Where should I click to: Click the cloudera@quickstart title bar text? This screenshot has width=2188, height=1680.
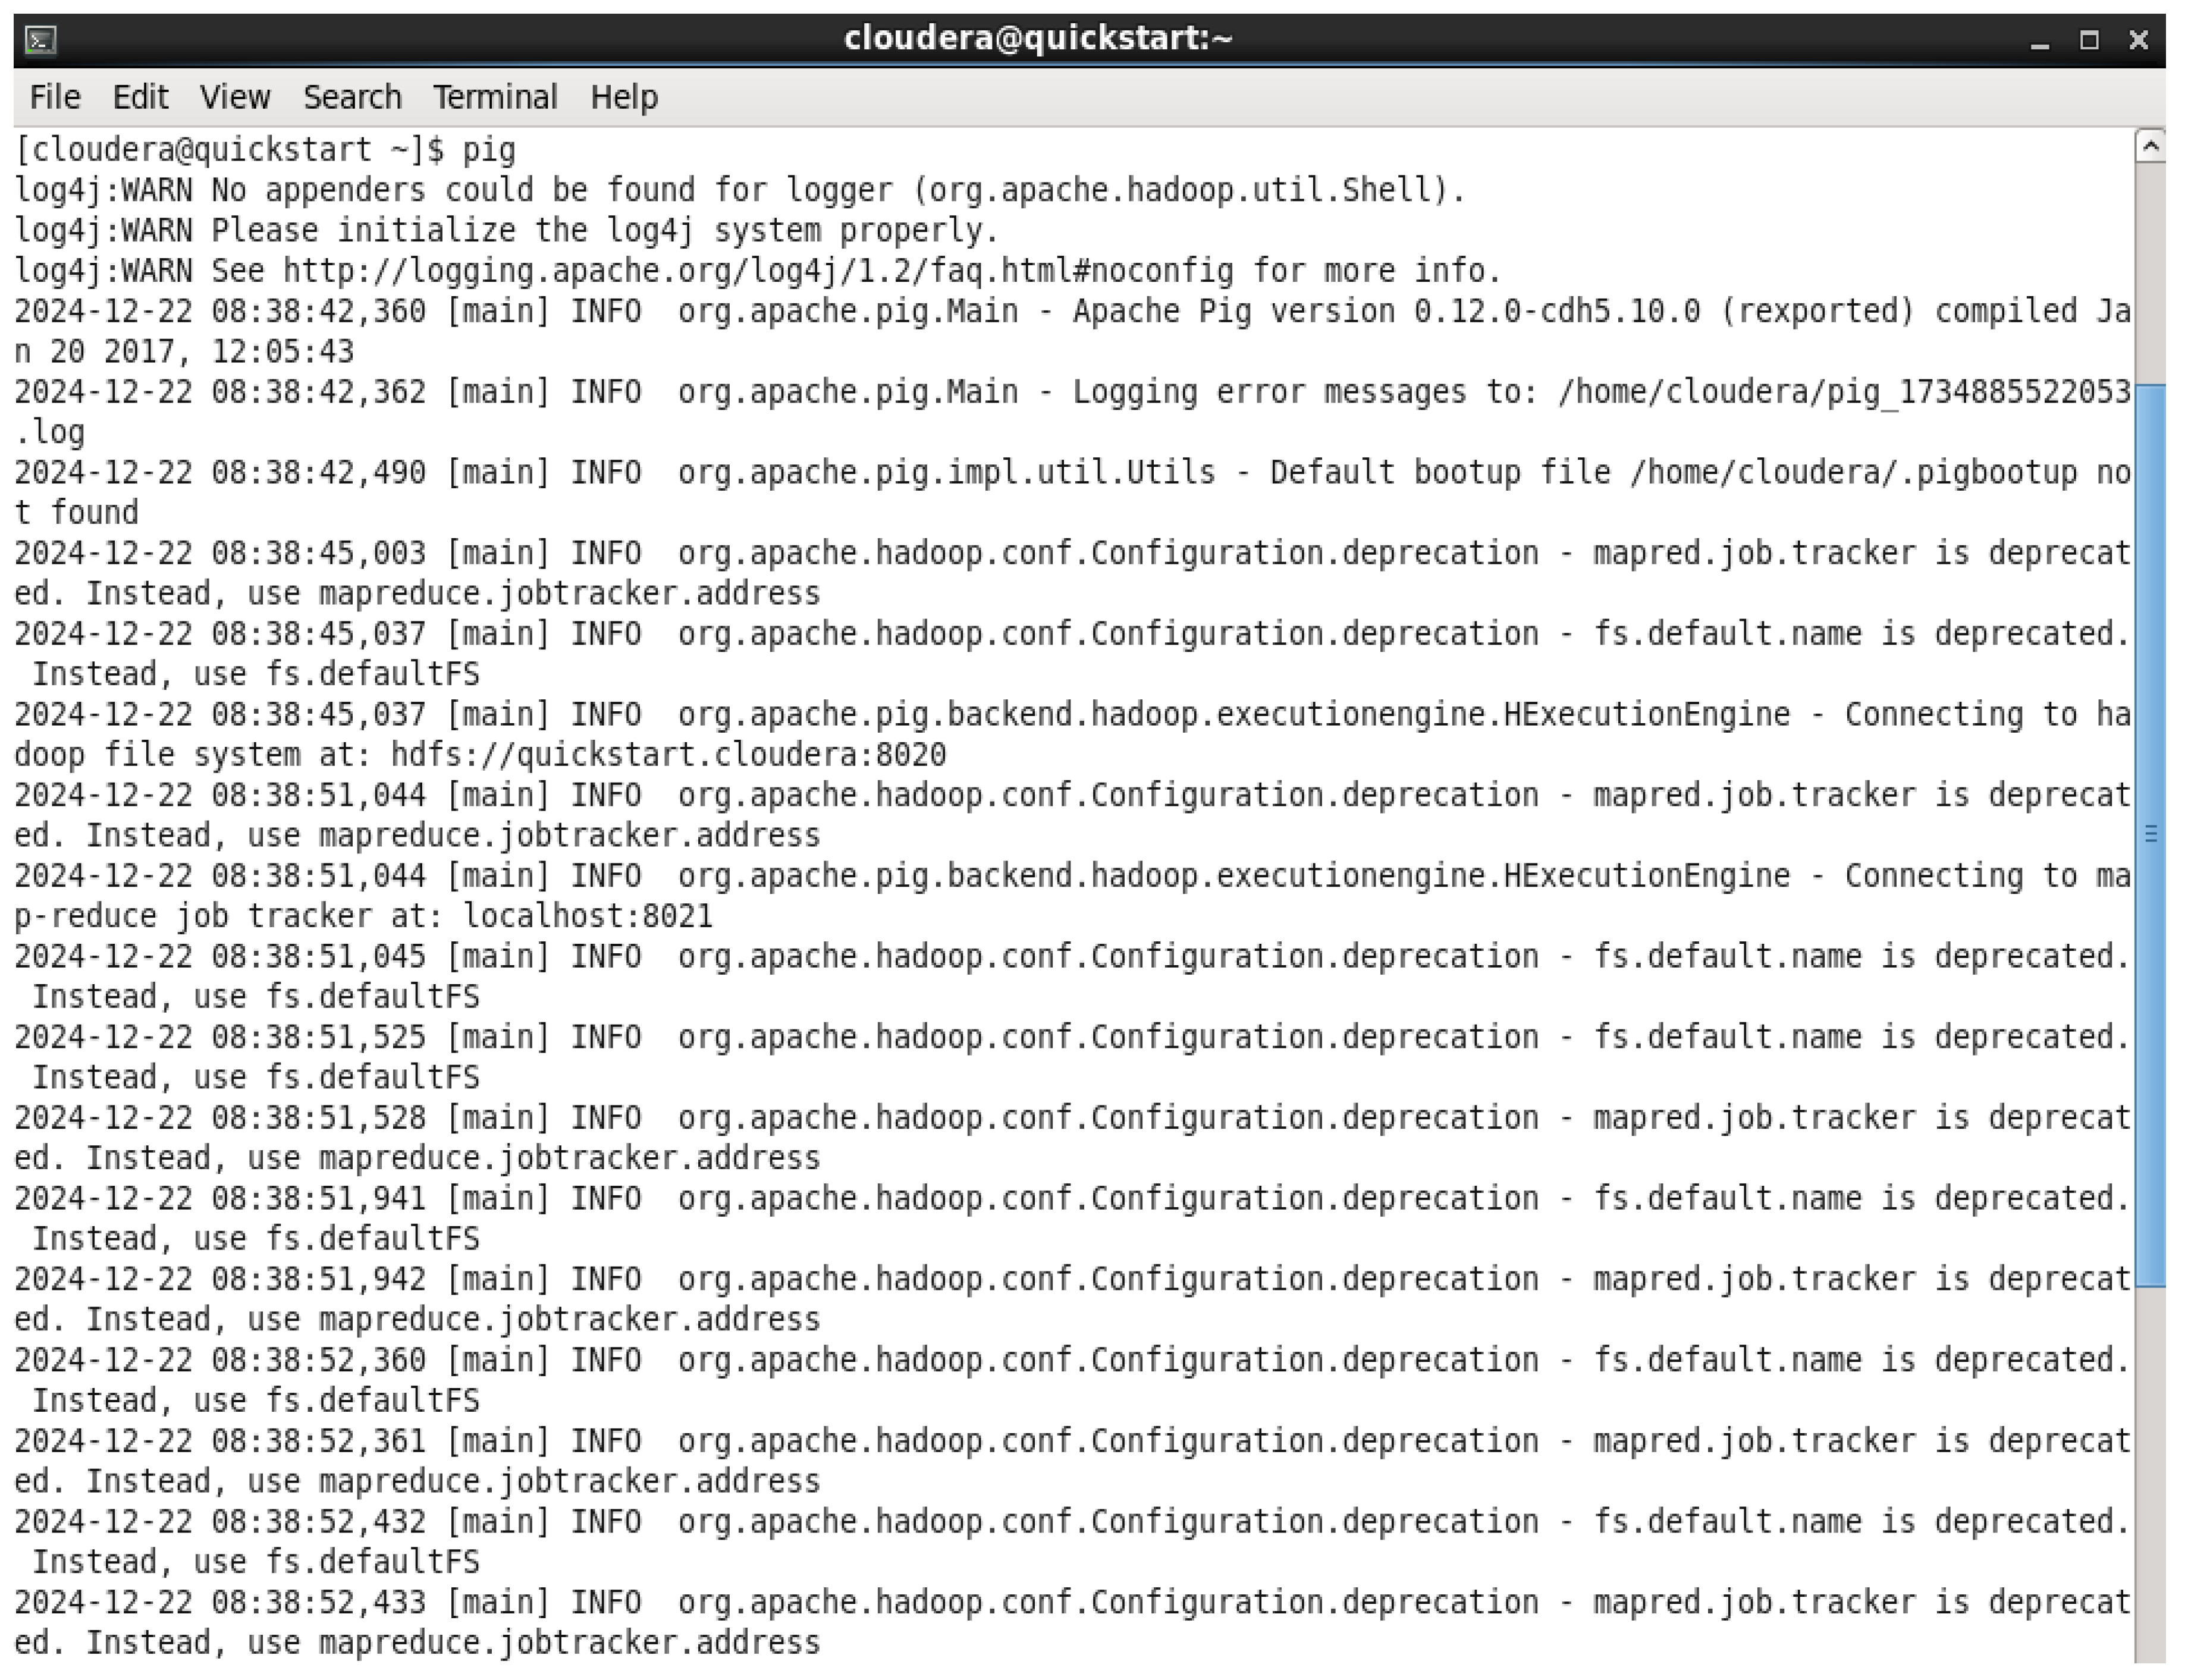pyautogui.click(x=1040, y=37)
